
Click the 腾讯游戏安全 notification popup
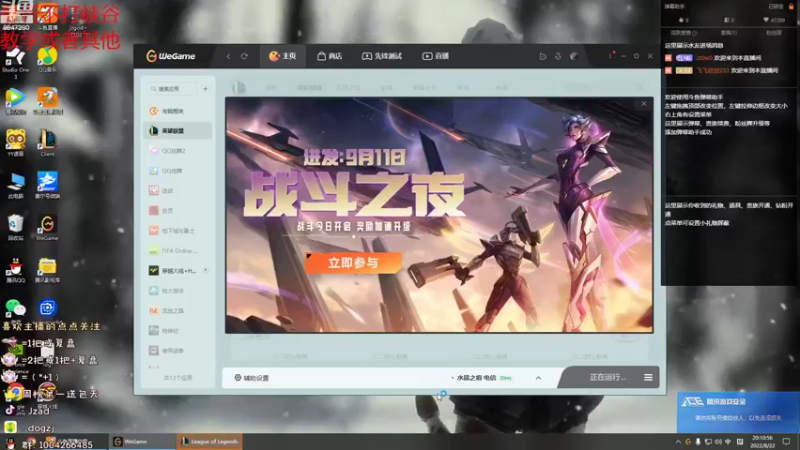(x=738, y=412)
